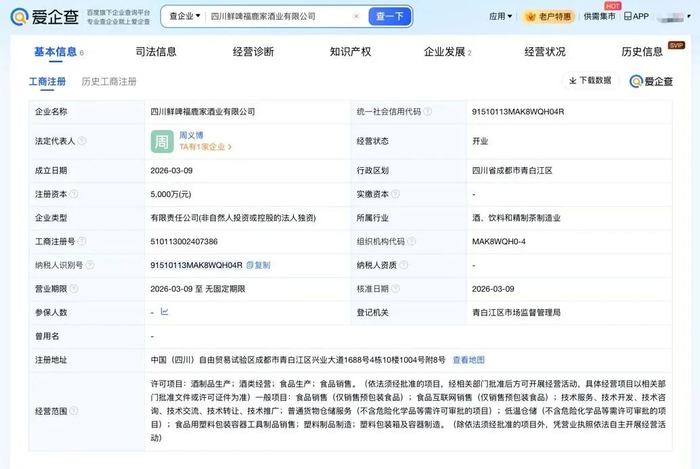Switch to 司法信息 tab
Viewport: 700px width, 469px height.
156,52
